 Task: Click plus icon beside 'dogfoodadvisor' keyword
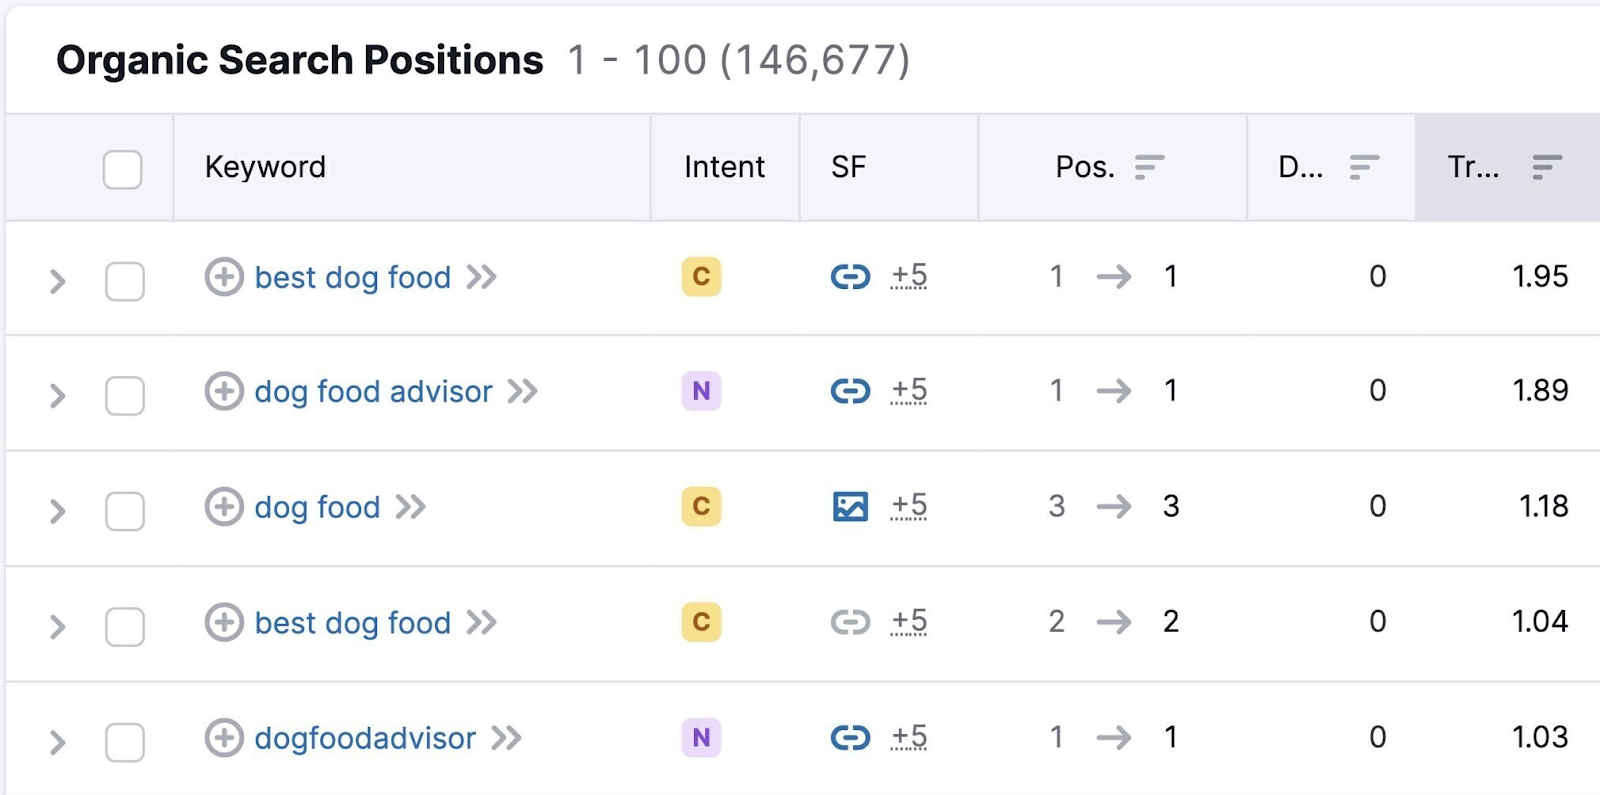click(224, 738)
